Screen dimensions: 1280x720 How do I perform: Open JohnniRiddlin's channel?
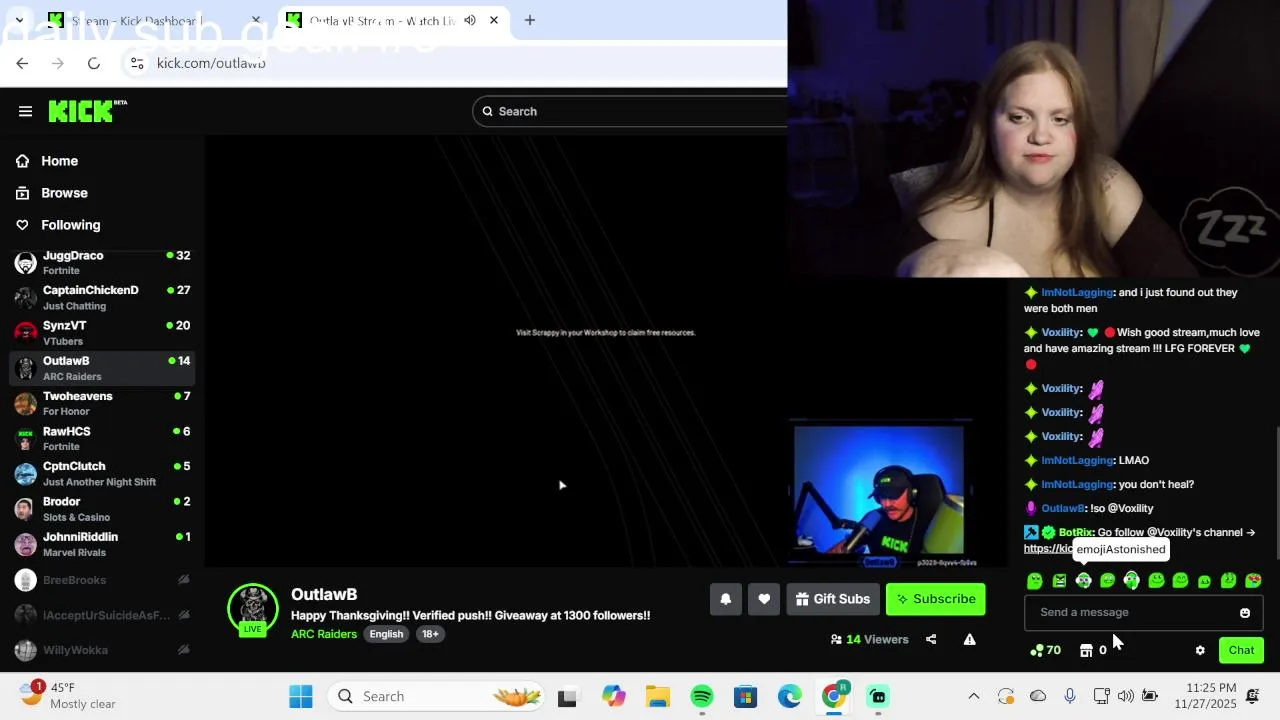tap(100, 544)
